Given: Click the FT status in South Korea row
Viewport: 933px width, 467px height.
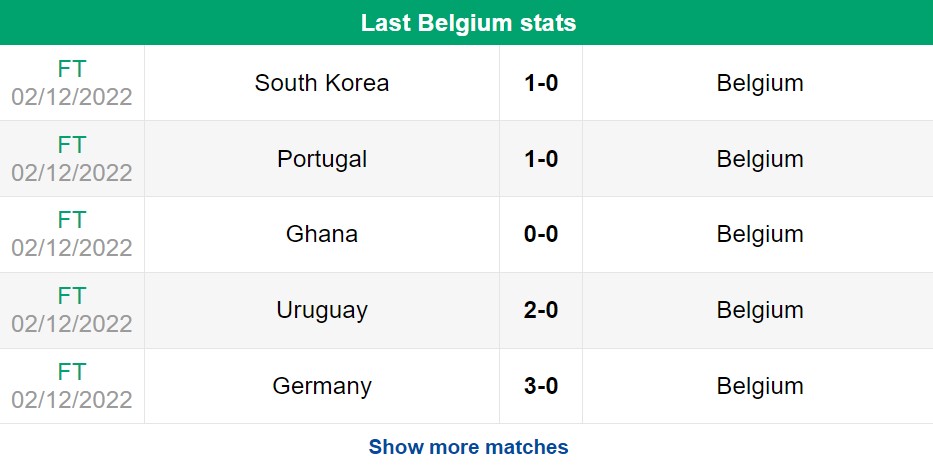Looking at the screenshot, I should pos(72,69).
